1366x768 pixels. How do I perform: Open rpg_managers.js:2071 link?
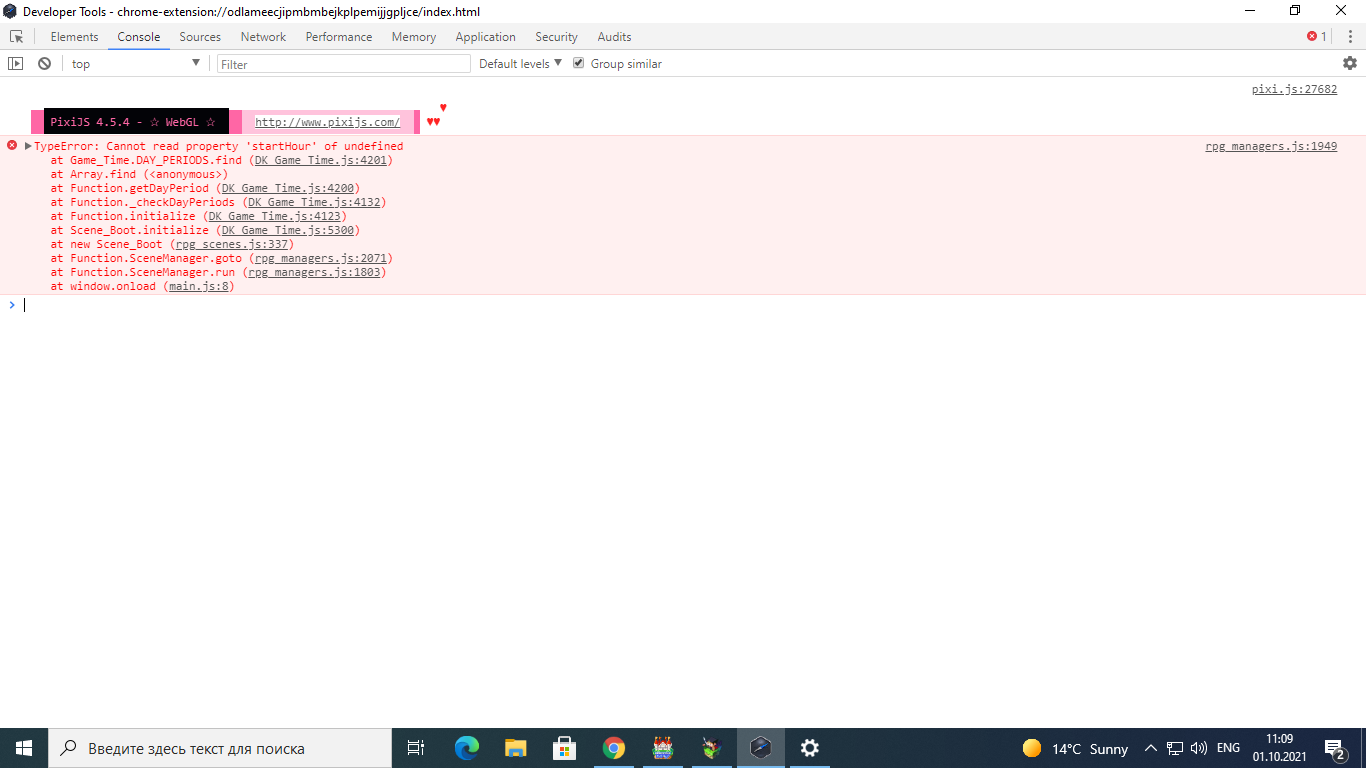[321, 258]
